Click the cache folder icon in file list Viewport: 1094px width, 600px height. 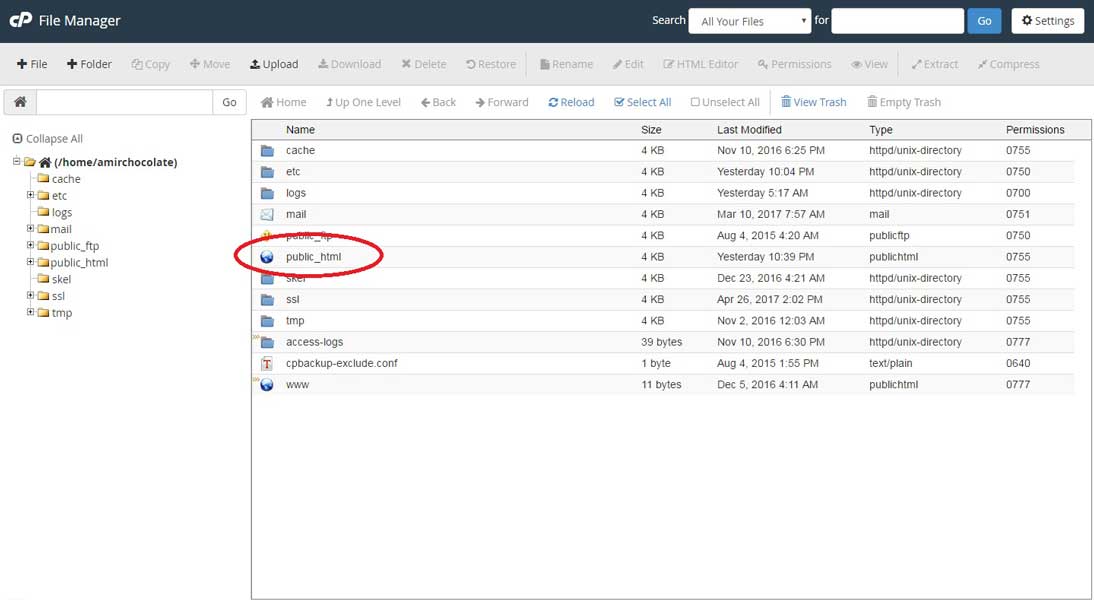click(267, 151)
